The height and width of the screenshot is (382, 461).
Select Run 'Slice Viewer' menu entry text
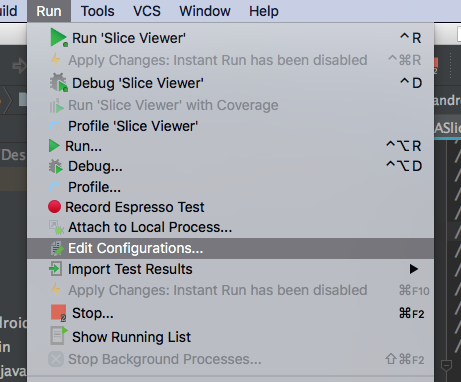point(129,38)
